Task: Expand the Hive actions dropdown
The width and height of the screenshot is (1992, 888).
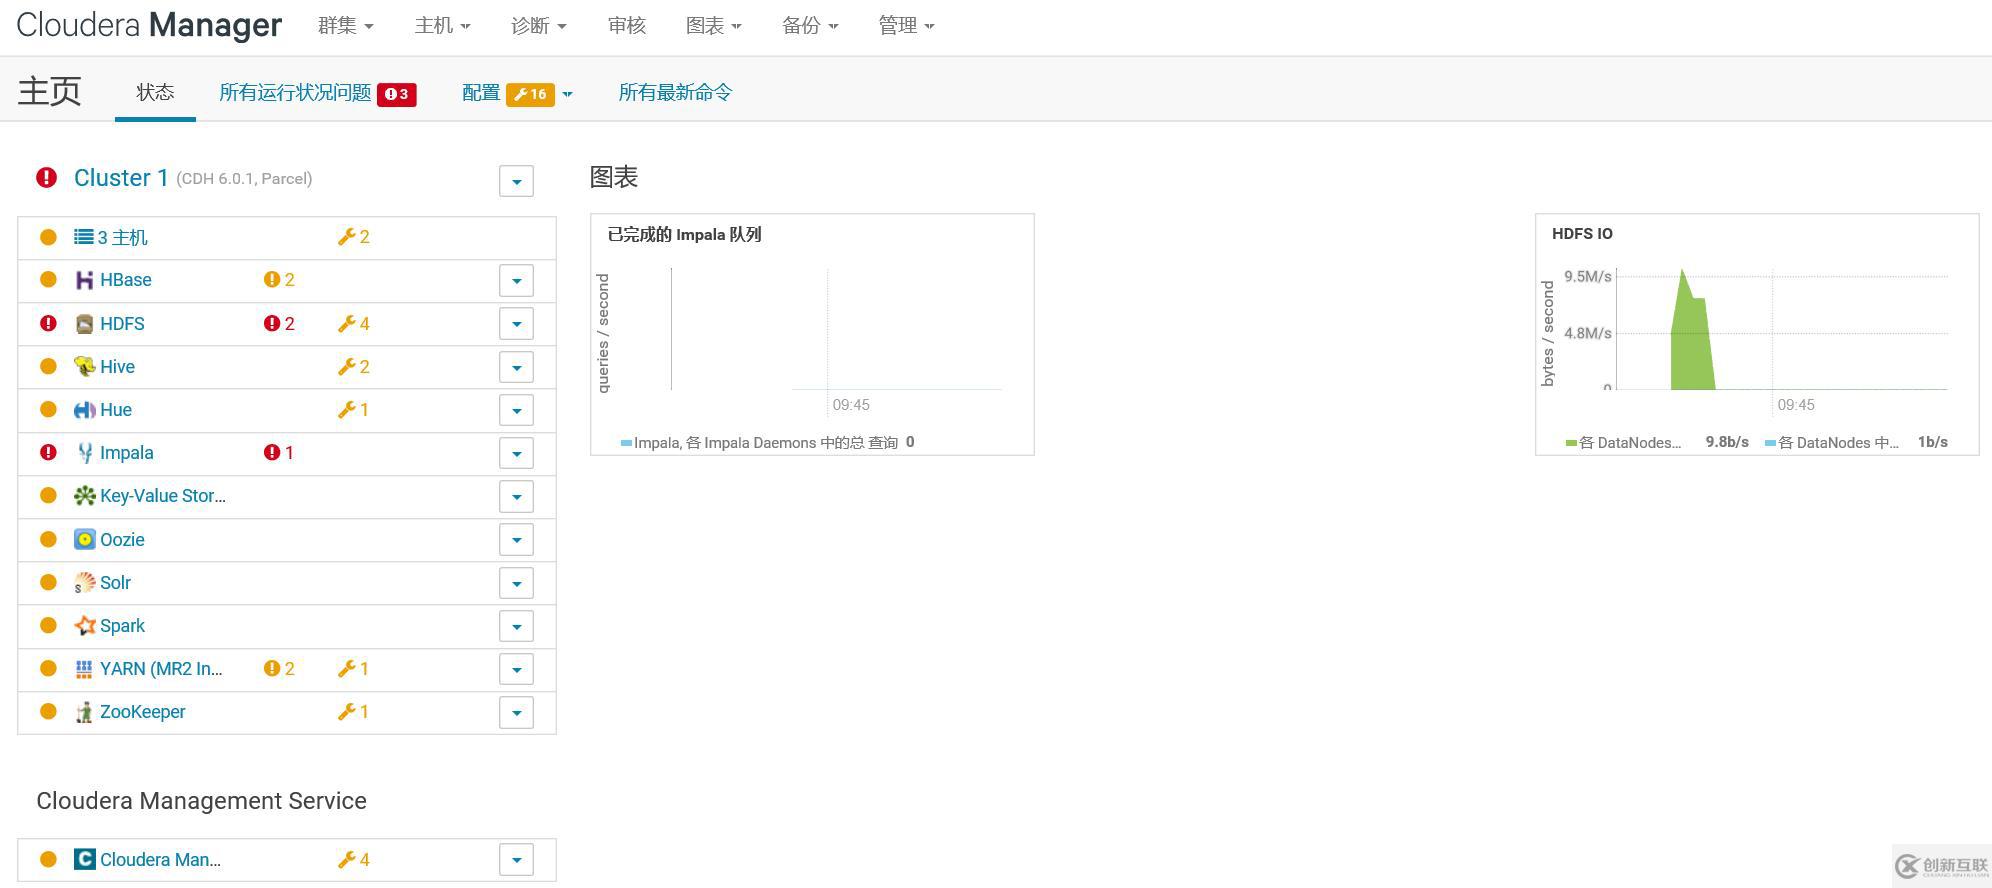Action: [x=516, y=367]
